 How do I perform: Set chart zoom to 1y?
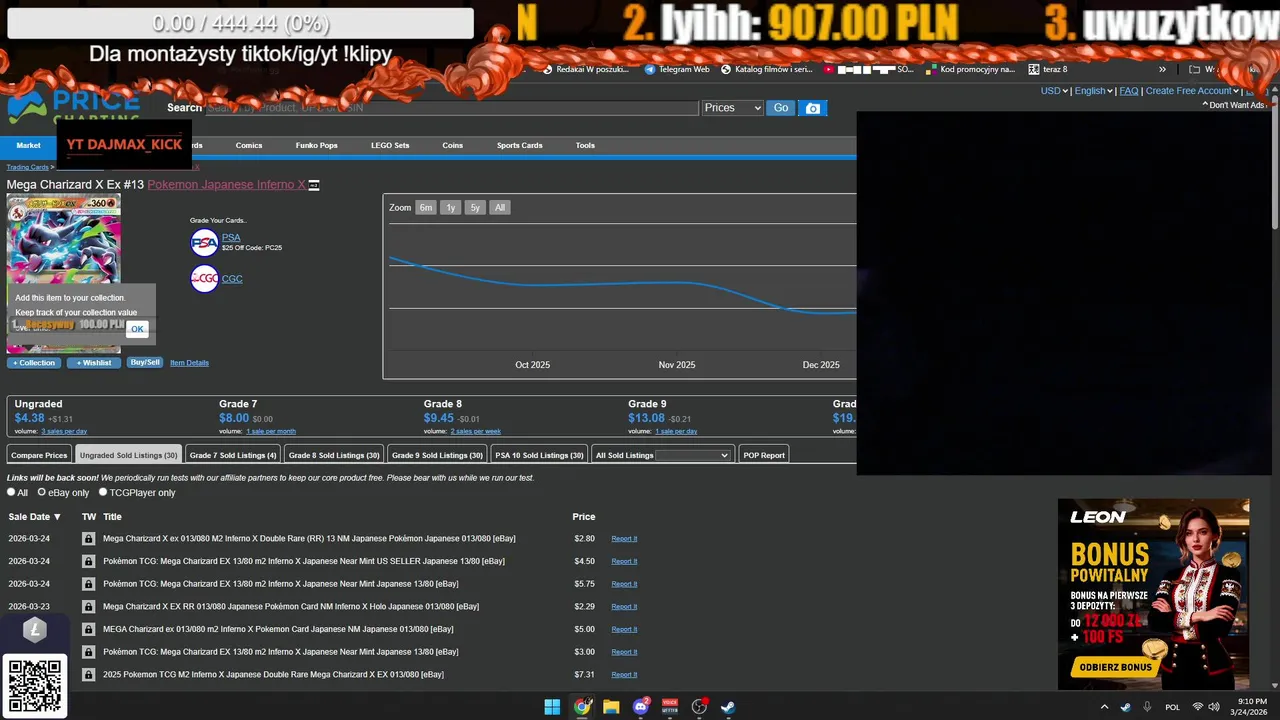(451, 208)
